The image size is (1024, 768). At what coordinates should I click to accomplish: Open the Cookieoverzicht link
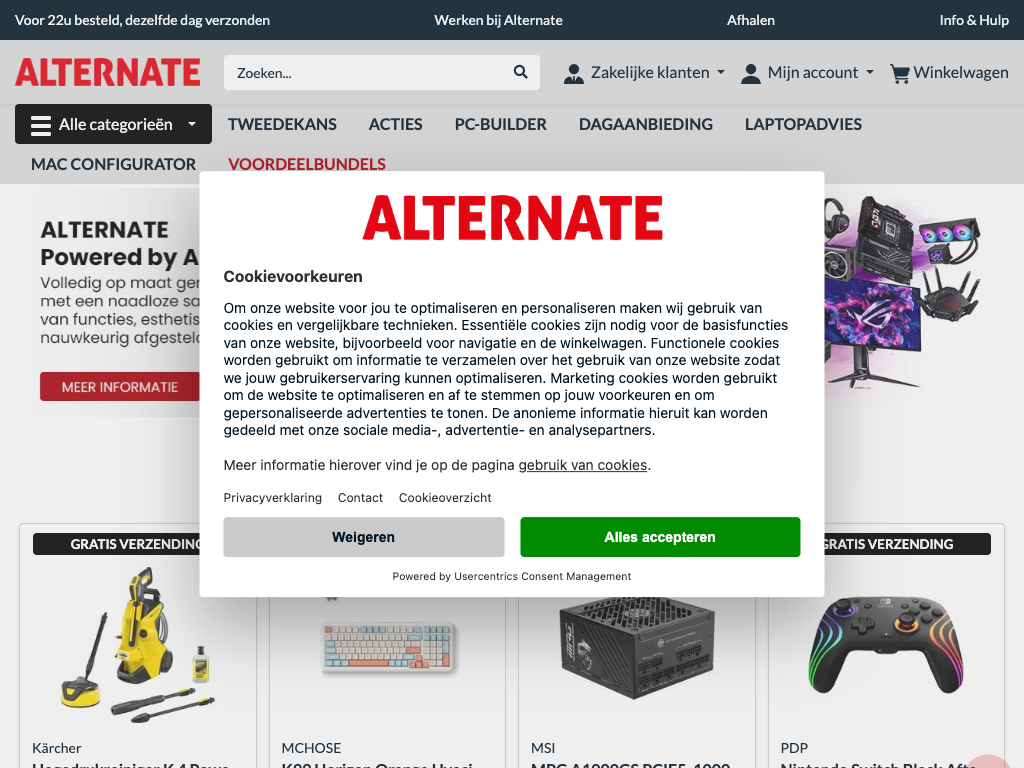click(445, 498)
